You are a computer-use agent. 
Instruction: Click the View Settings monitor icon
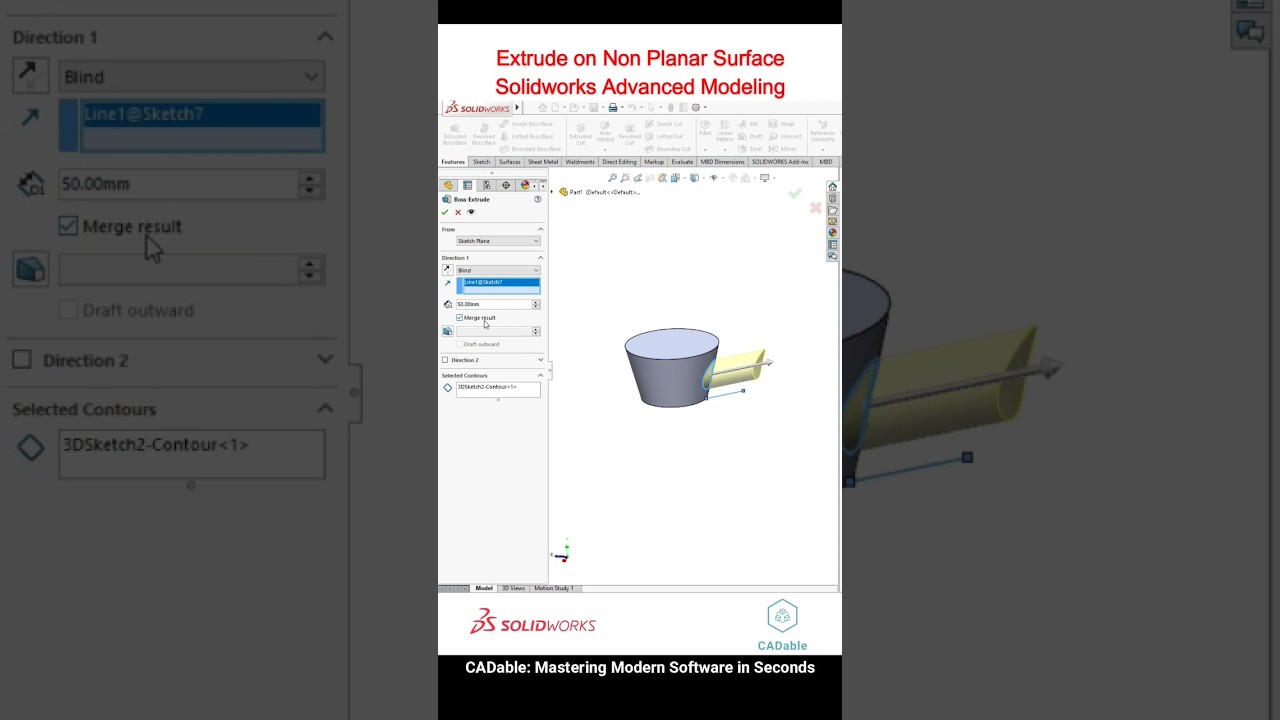(x=765, y=178)
